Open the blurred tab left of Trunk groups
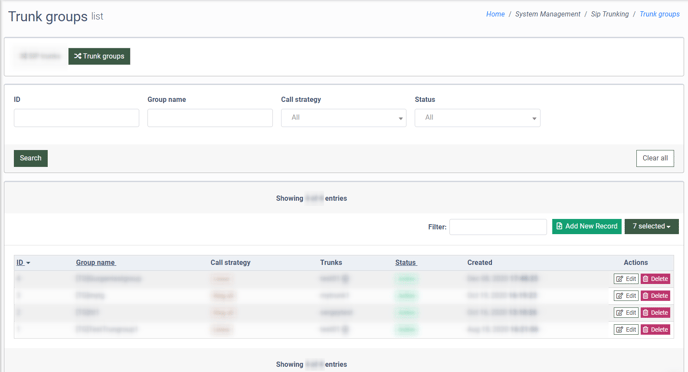Screen dimensions: 688x372 tap(40, 56)
